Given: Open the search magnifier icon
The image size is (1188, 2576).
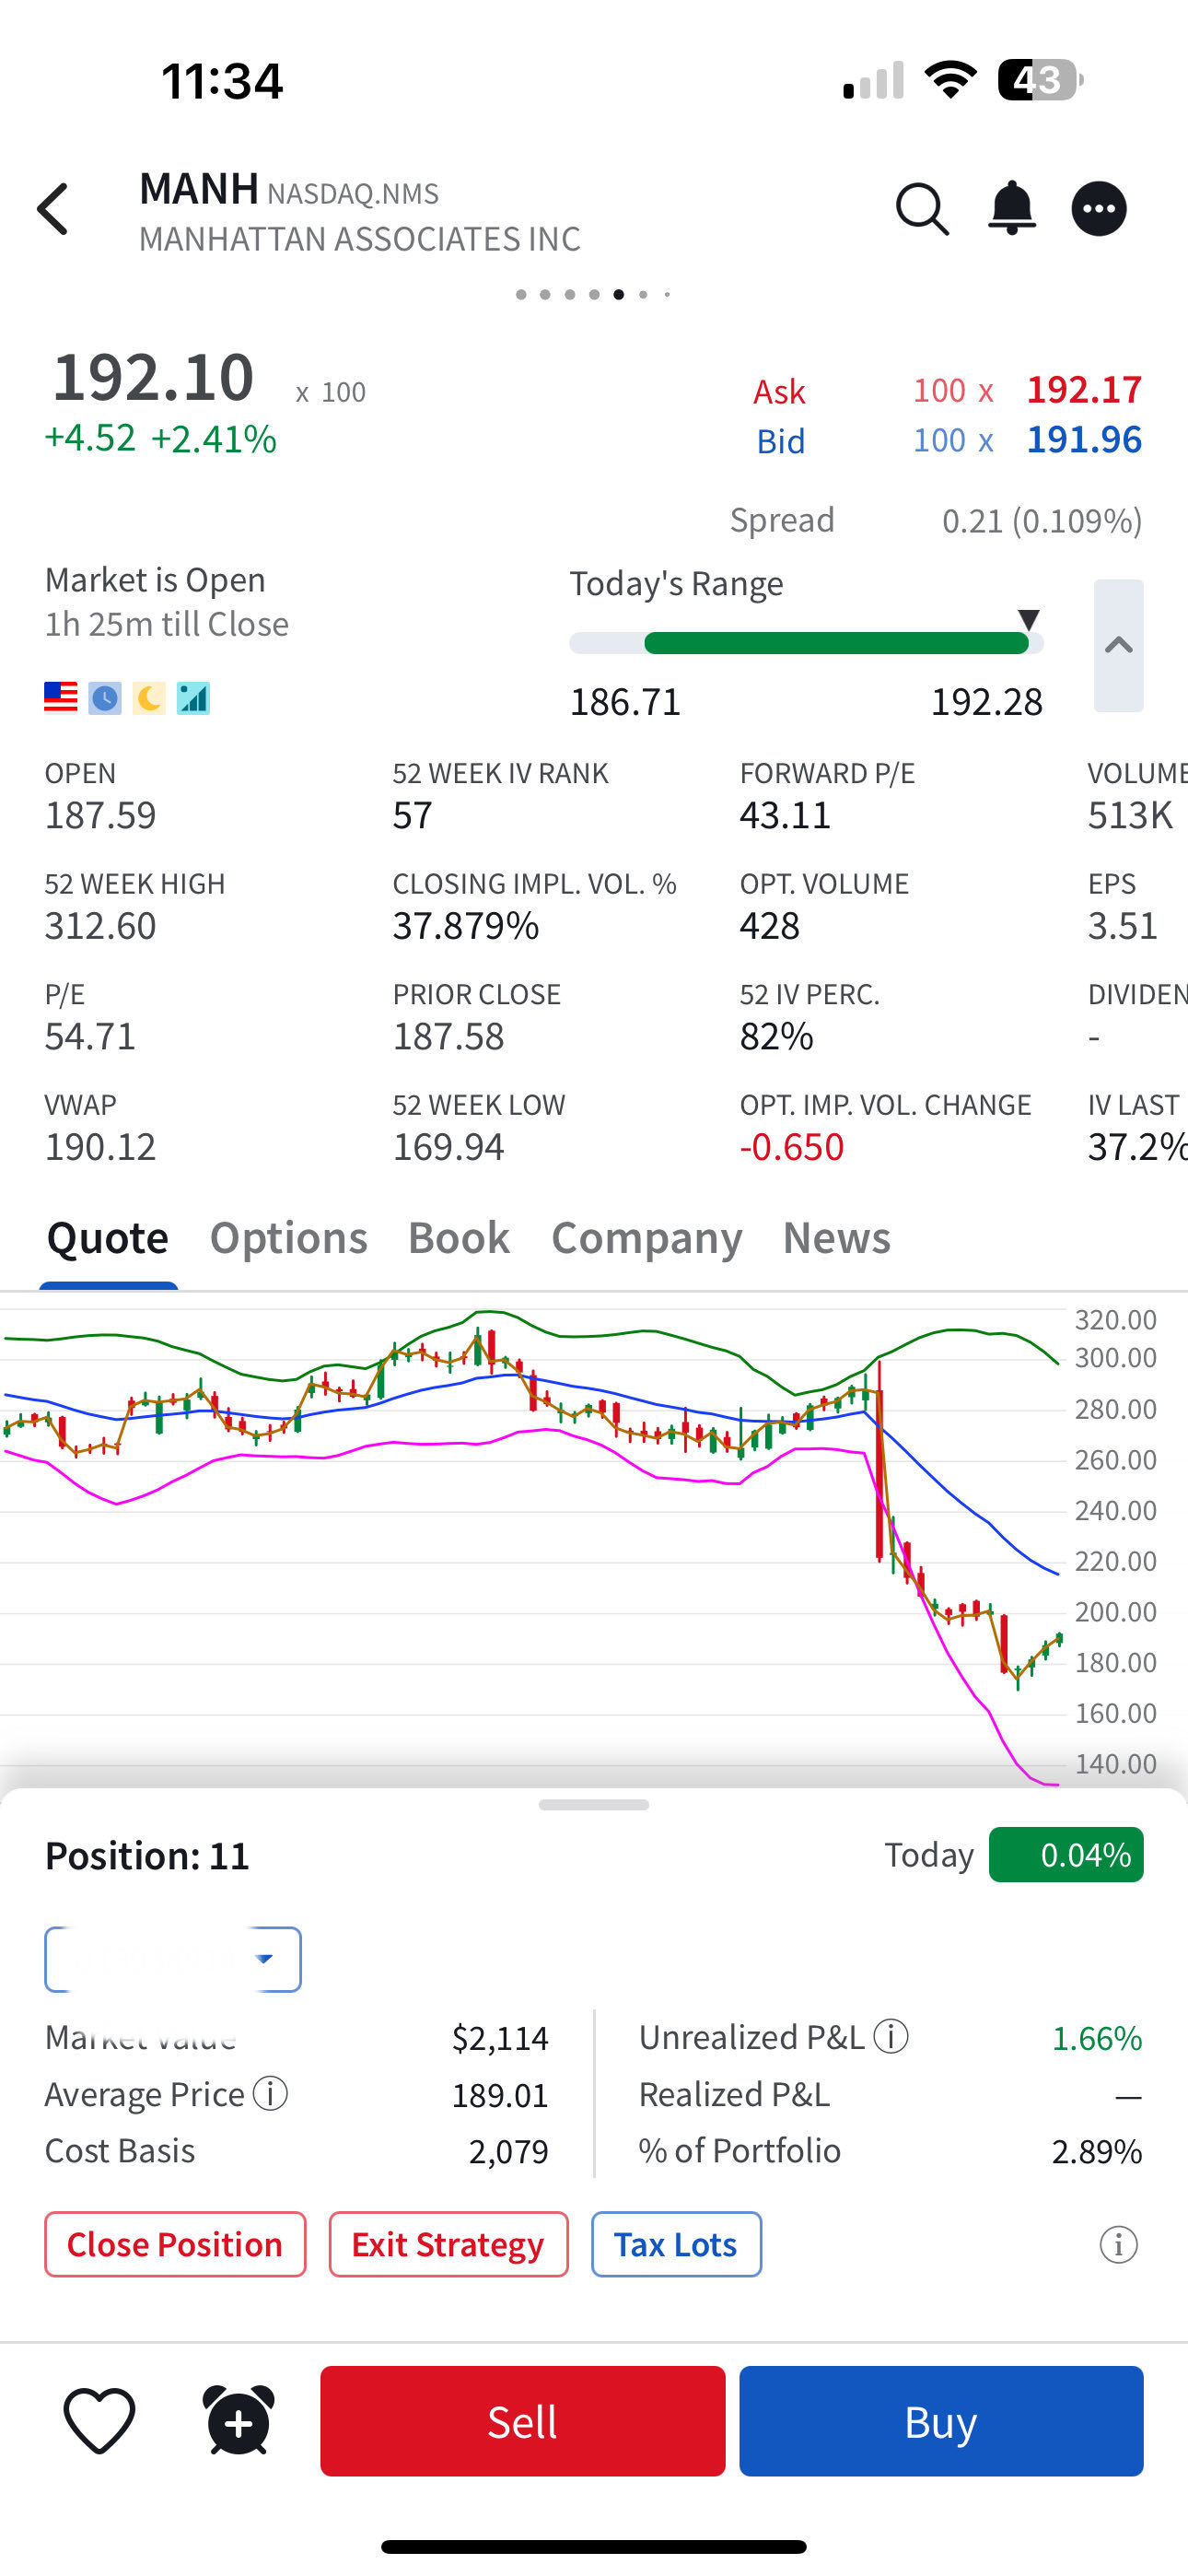Looking at the screenshot, I should point(921,209).
